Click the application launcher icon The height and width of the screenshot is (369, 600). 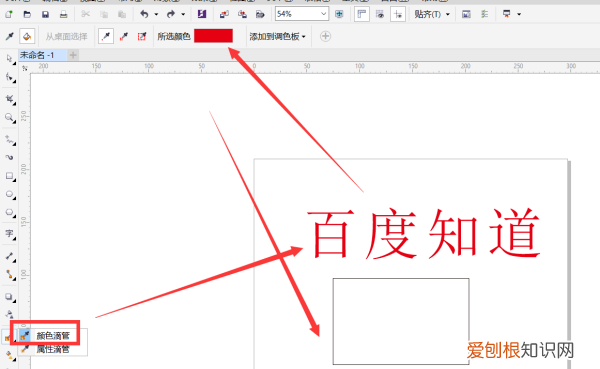507,15
